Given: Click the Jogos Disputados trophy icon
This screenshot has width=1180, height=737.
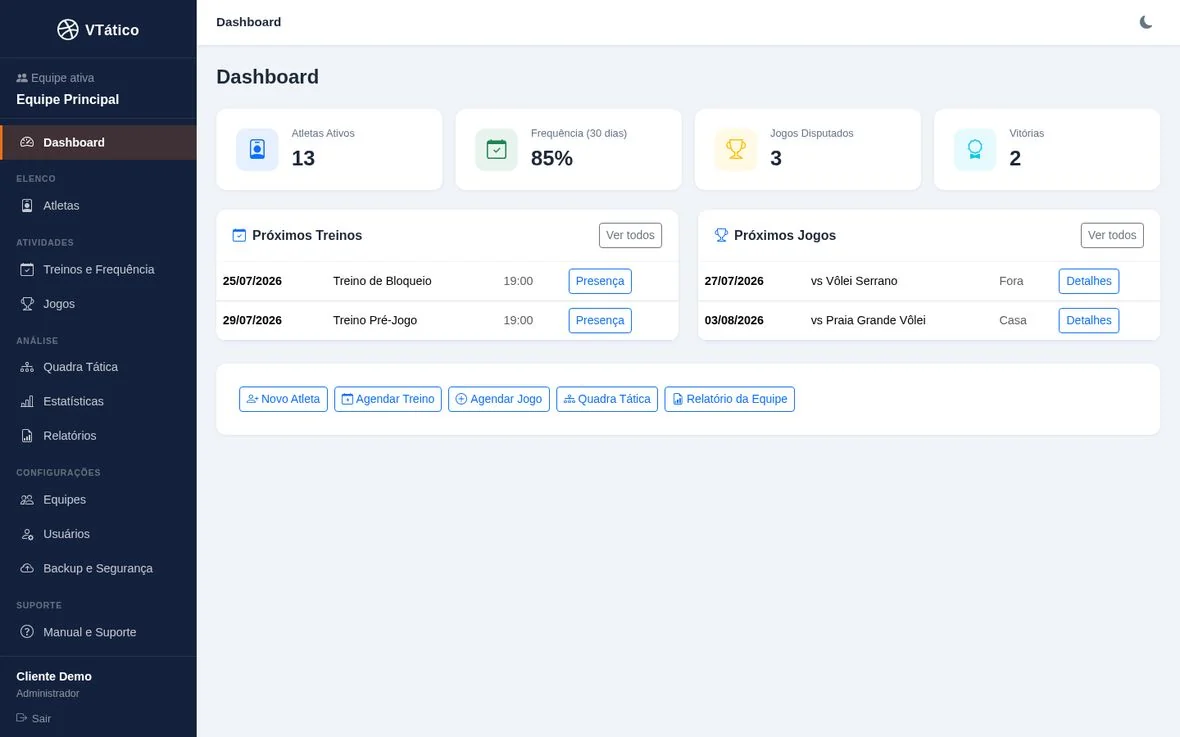Looking at the screenshot, I should coord(736,149).
